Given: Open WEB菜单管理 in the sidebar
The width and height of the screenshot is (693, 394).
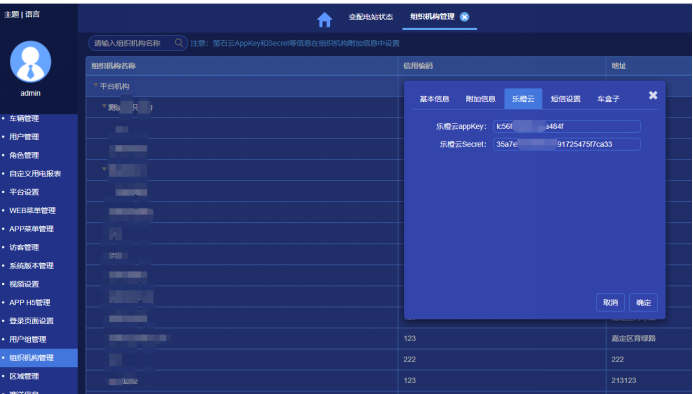Looking at the screenshot, I should [x=33, y=211].
